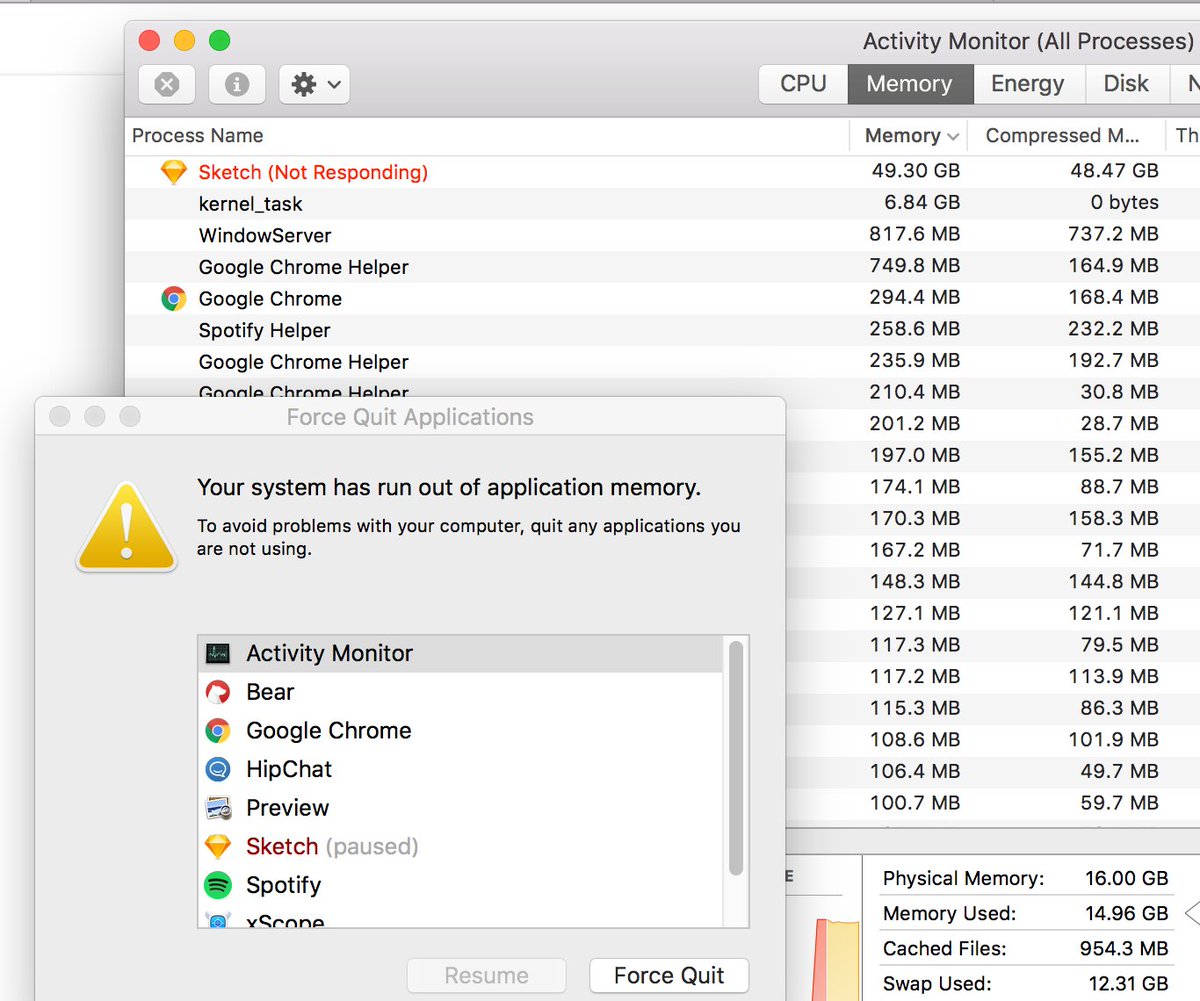The height and width of the screenshot is (1001, 1200).
Task: Click the yellow warning triangle icon
Action: click(x=127, y=526)
